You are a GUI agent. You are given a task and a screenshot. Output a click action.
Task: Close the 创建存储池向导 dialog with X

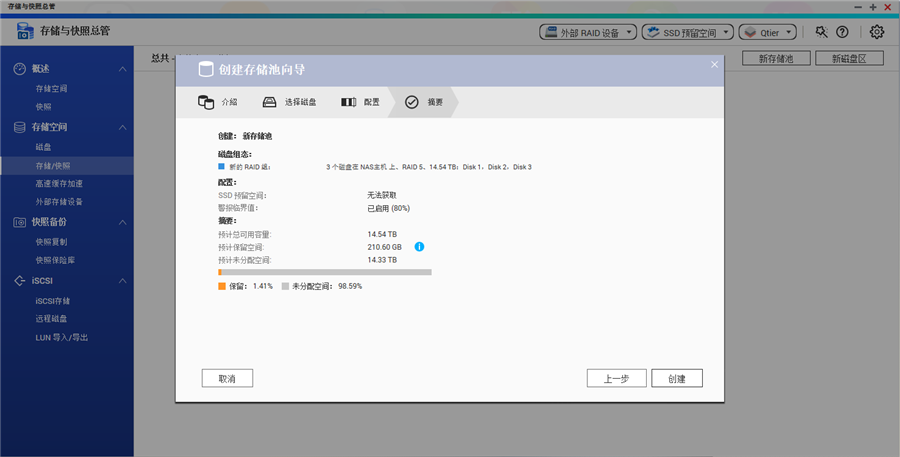(714, 65)
